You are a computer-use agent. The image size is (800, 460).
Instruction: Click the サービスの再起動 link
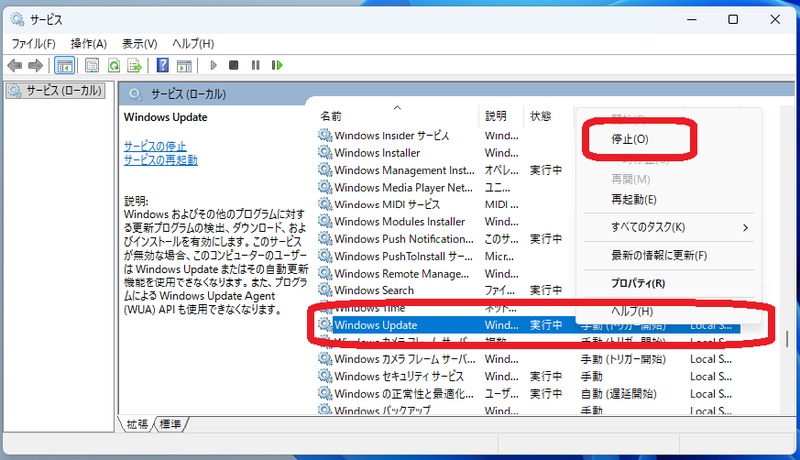click(161, 160)
